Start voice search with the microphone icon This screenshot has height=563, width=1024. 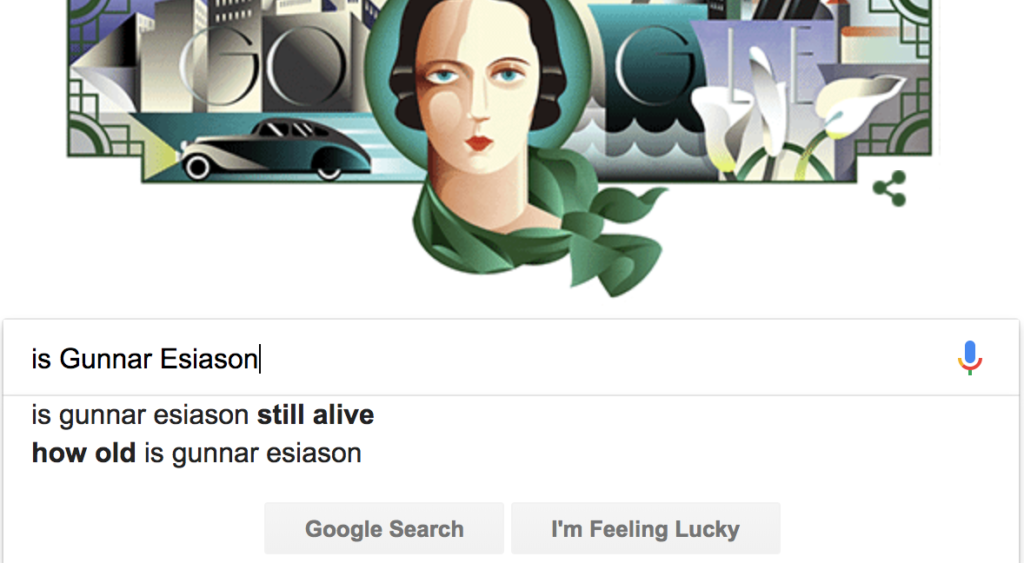[x=970, y=358]
